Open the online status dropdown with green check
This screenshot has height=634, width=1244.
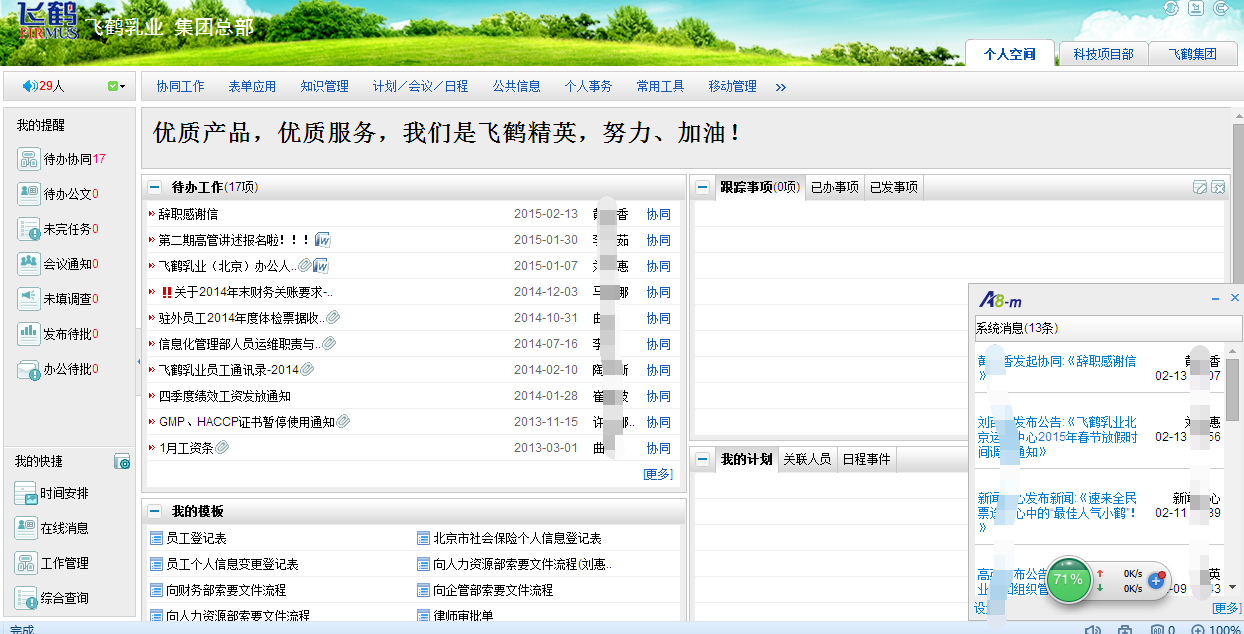(116, 87)
